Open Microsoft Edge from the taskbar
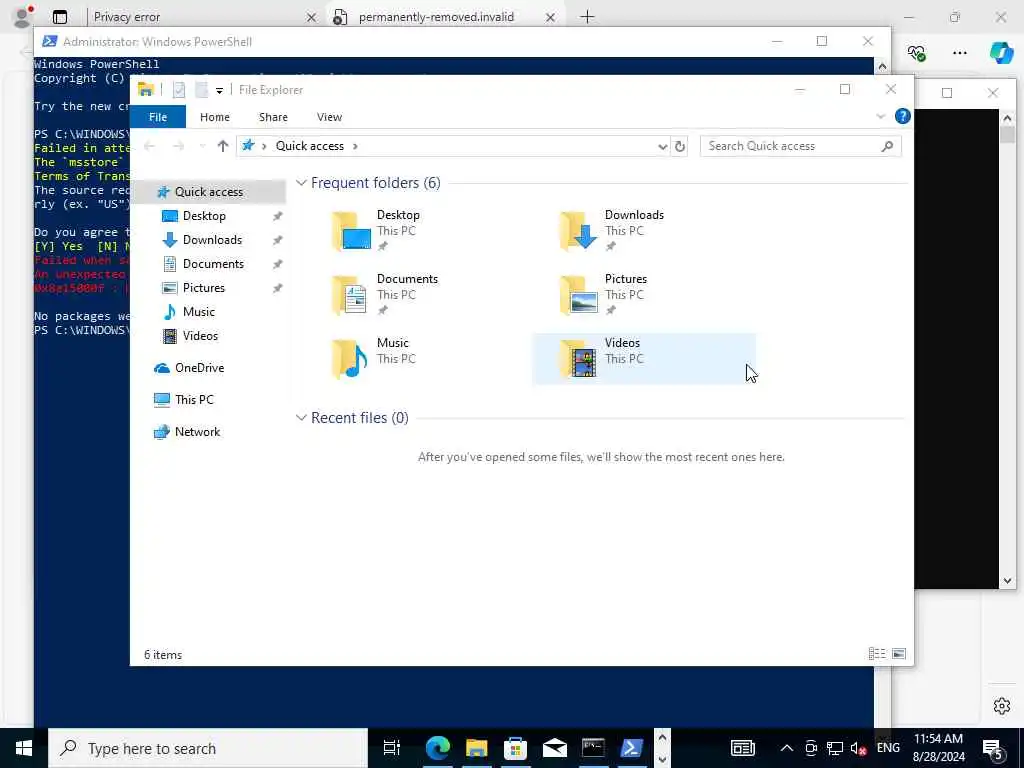 coord(438,748)
